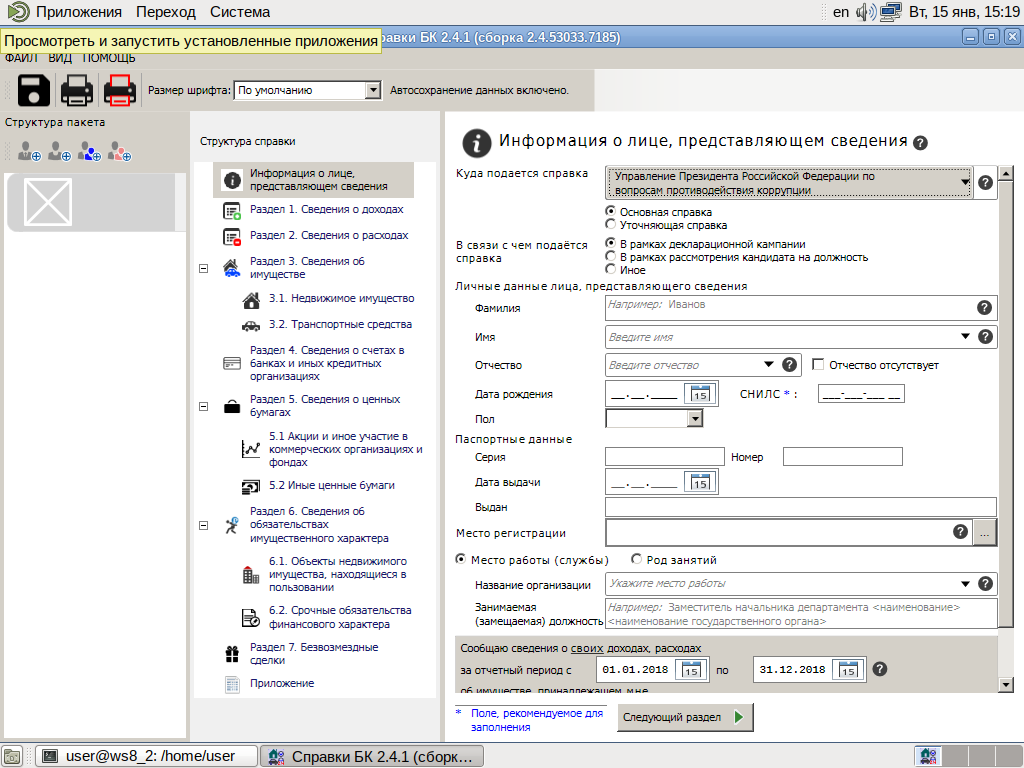Go to 3.1. Недвижимое имущество

coord(342,298)
